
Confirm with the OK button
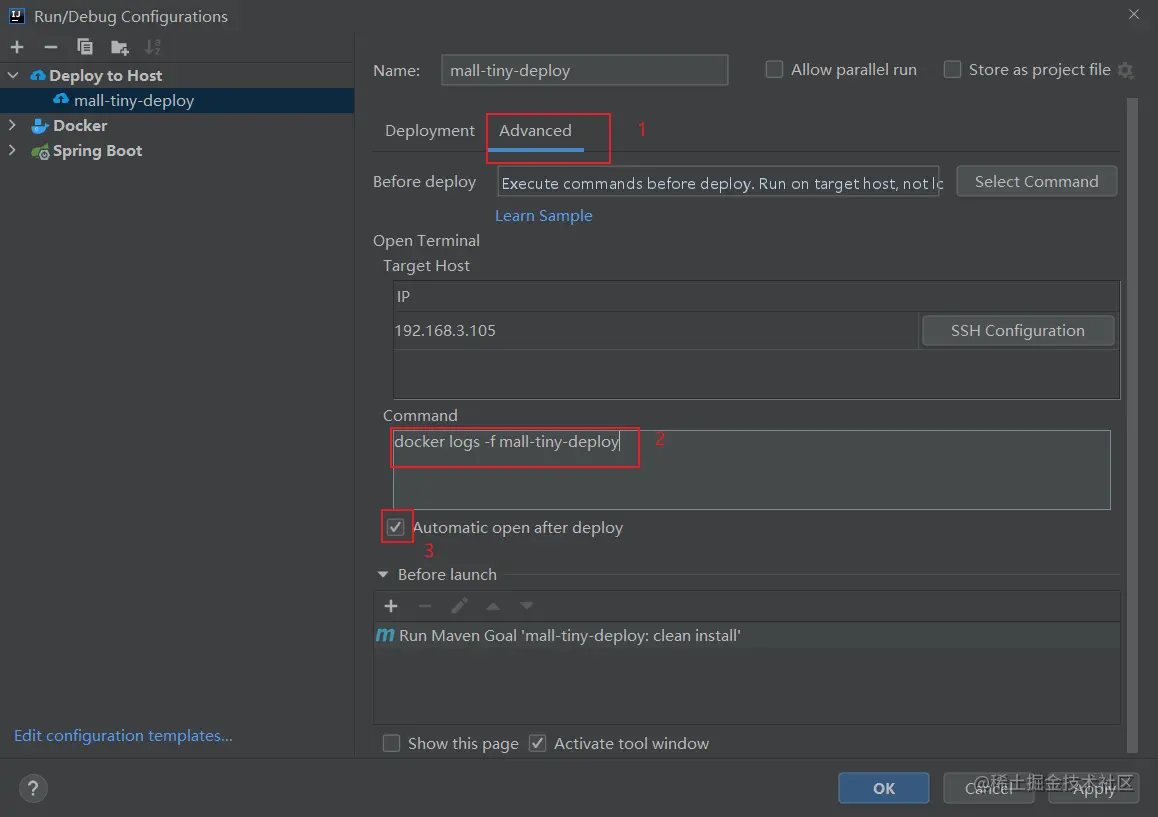(x=883, y=788)
